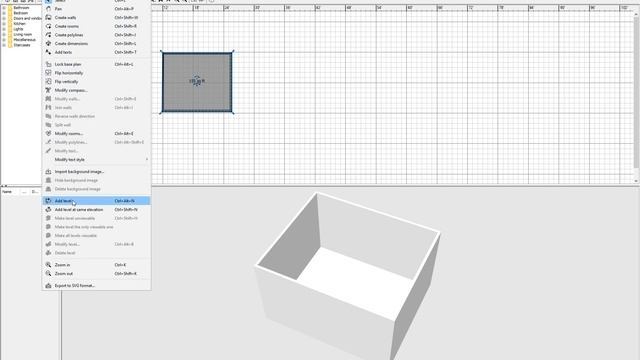Viewport: 640px width, 360px height.
Task: Click the greyed Split wall icon
Action: 48,125
